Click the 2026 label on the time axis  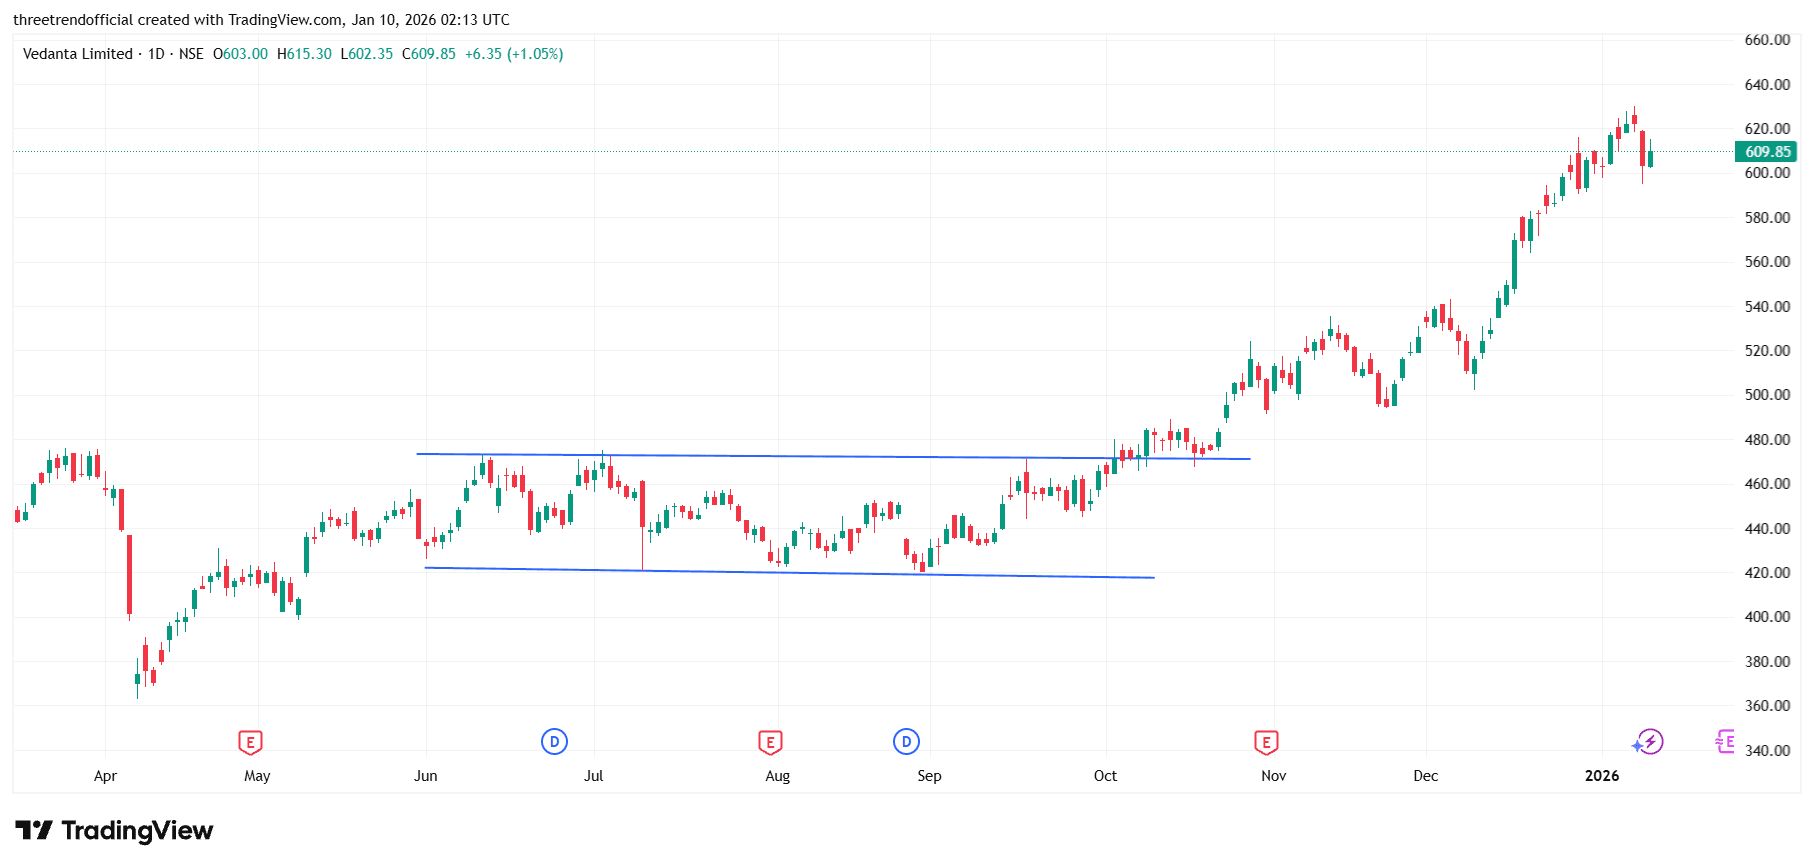(x=1602, y=776)
